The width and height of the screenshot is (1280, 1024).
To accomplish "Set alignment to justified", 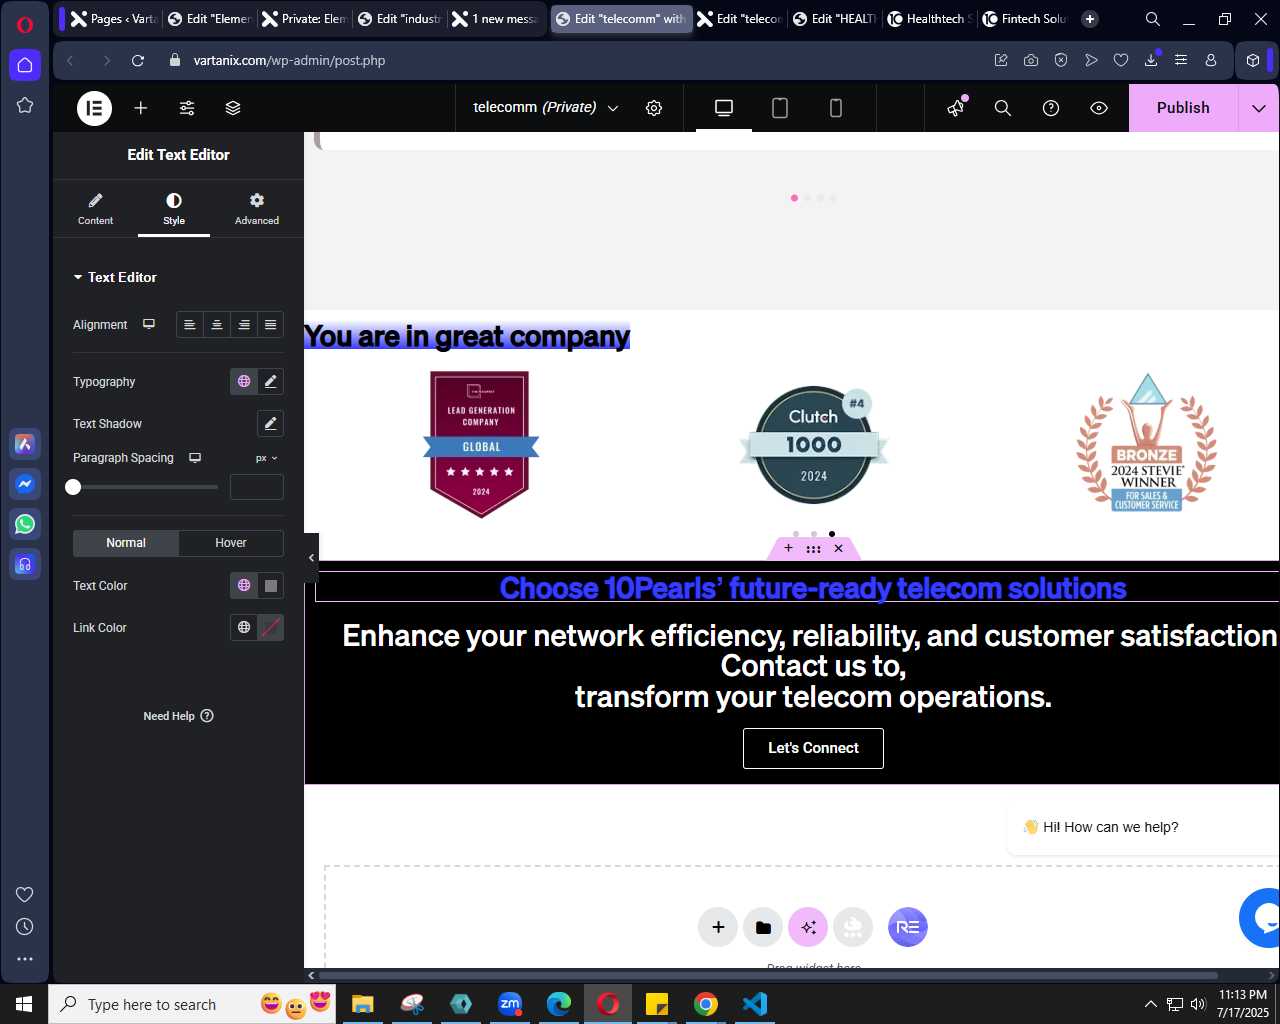I will click(x=270, y=325).
